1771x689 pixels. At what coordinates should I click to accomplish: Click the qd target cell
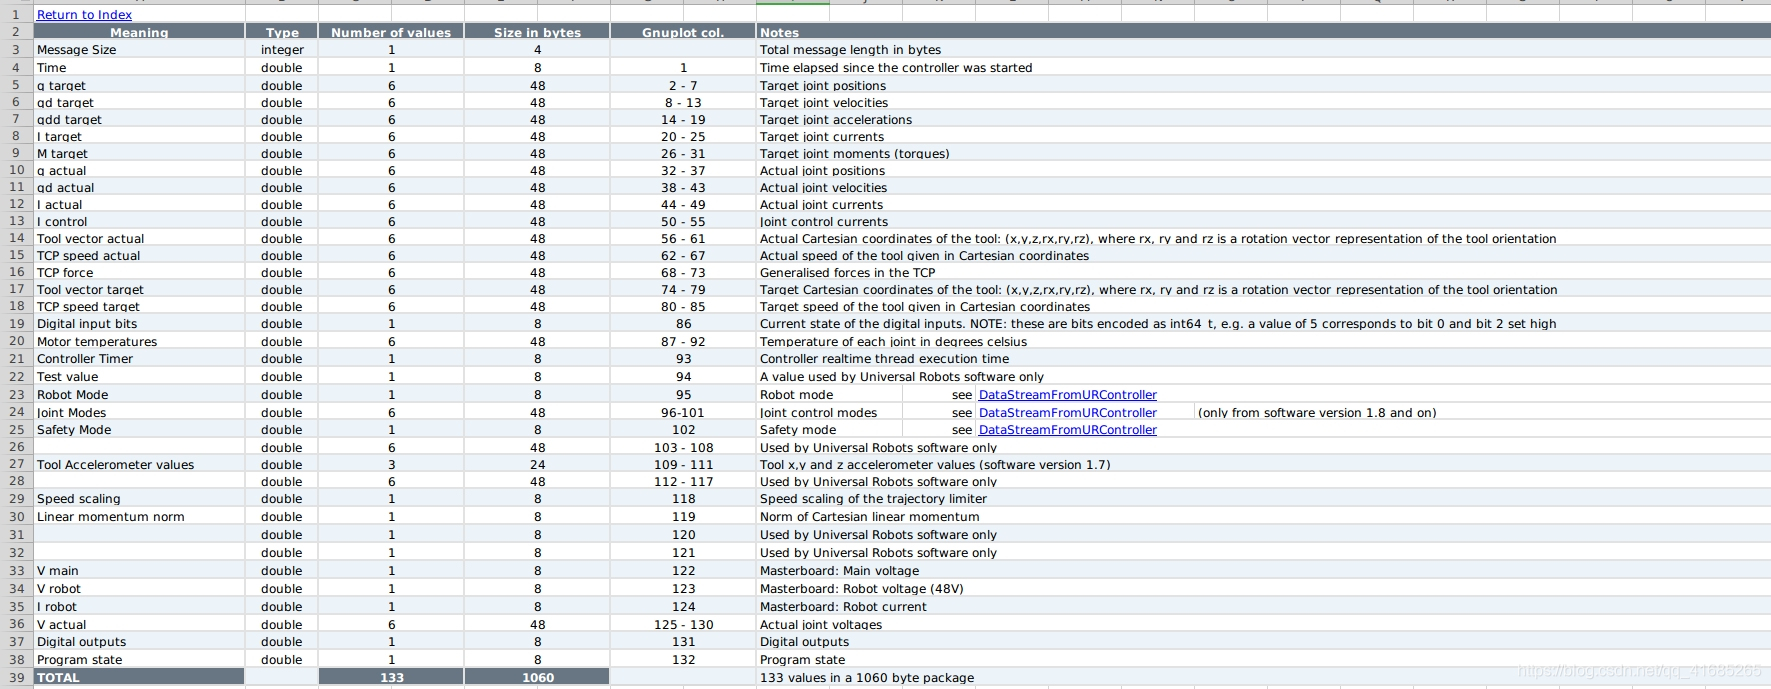[x=139, y=103]
